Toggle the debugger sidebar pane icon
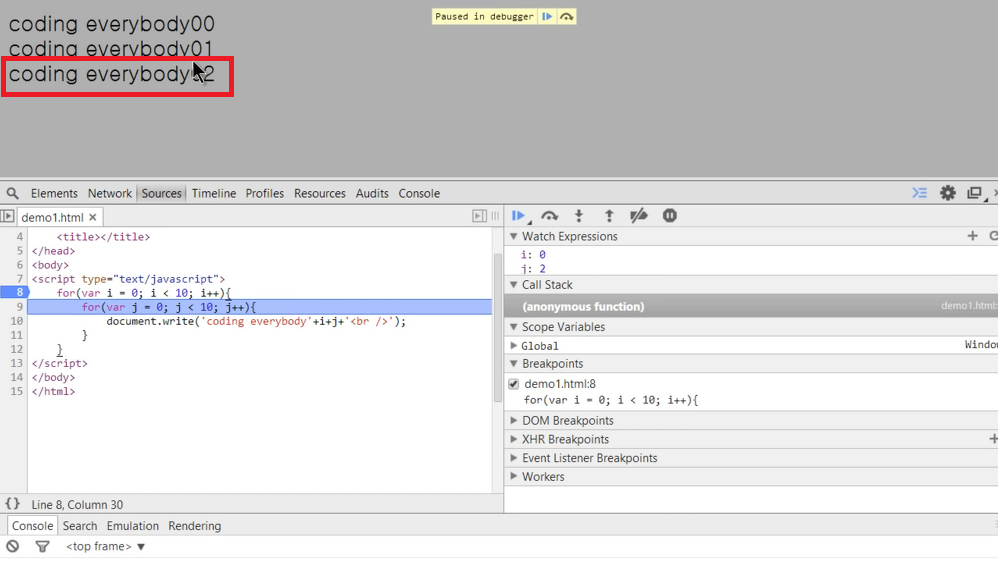Screen dimensions: 998x562 (x=479, y=216)
